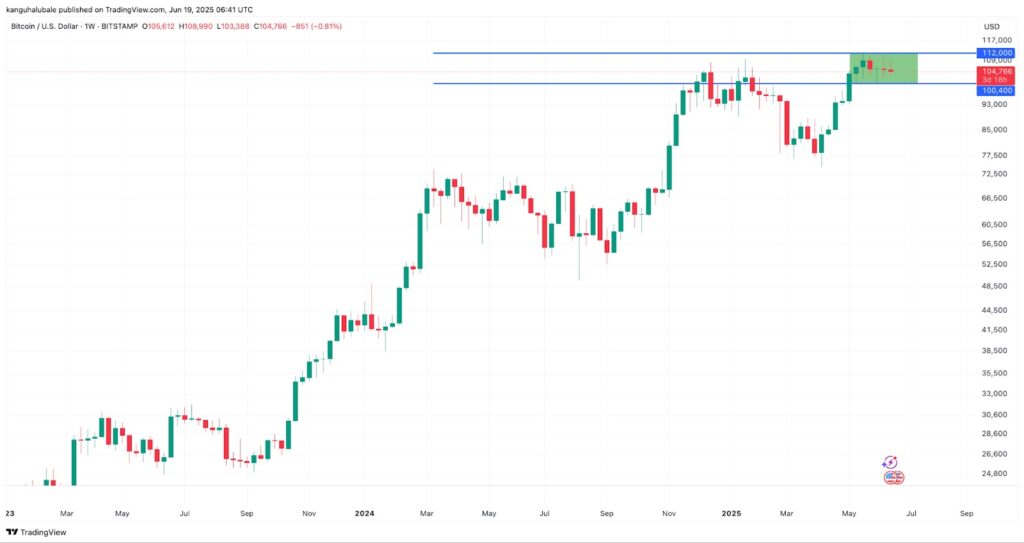This screenshot has width=1024, height=543.
Task: Click the blue 112,000 price label
Action: tap(991, 52)
